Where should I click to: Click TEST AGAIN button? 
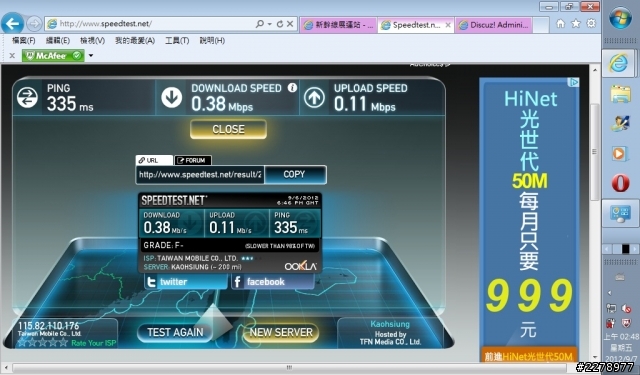175,333
